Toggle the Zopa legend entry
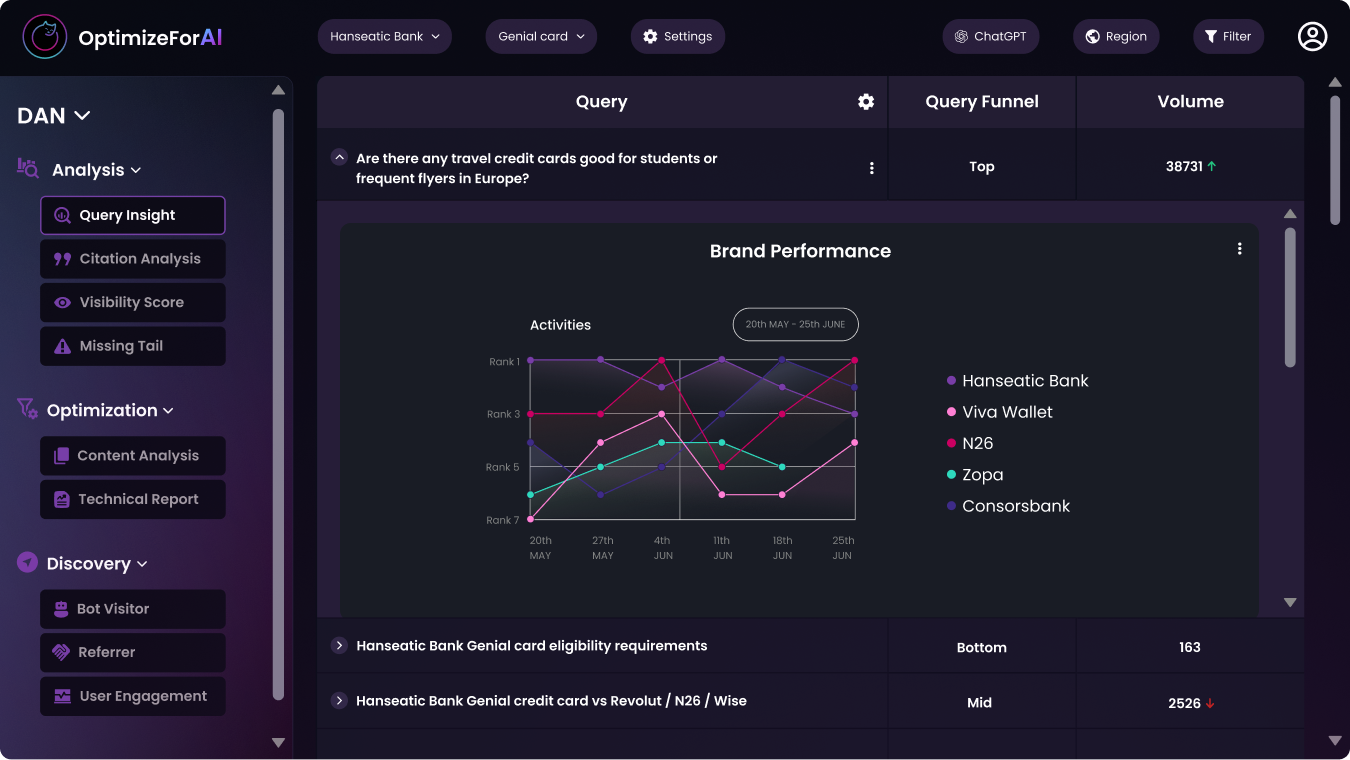Image resolution: width=1350 pixels, height=760 pixels. click(x=981, y=475)
